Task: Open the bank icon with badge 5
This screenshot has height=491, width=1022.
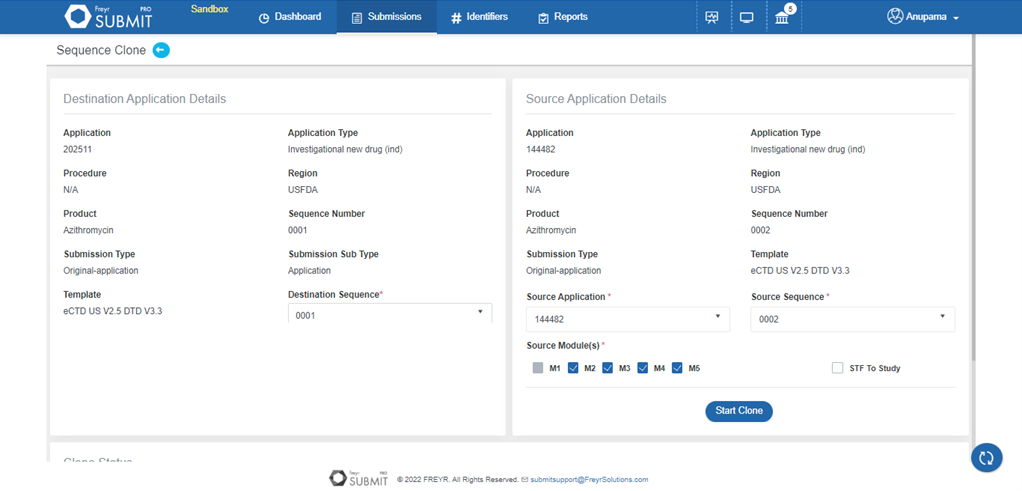Action: pyautogui.click(x=781, y=18)
